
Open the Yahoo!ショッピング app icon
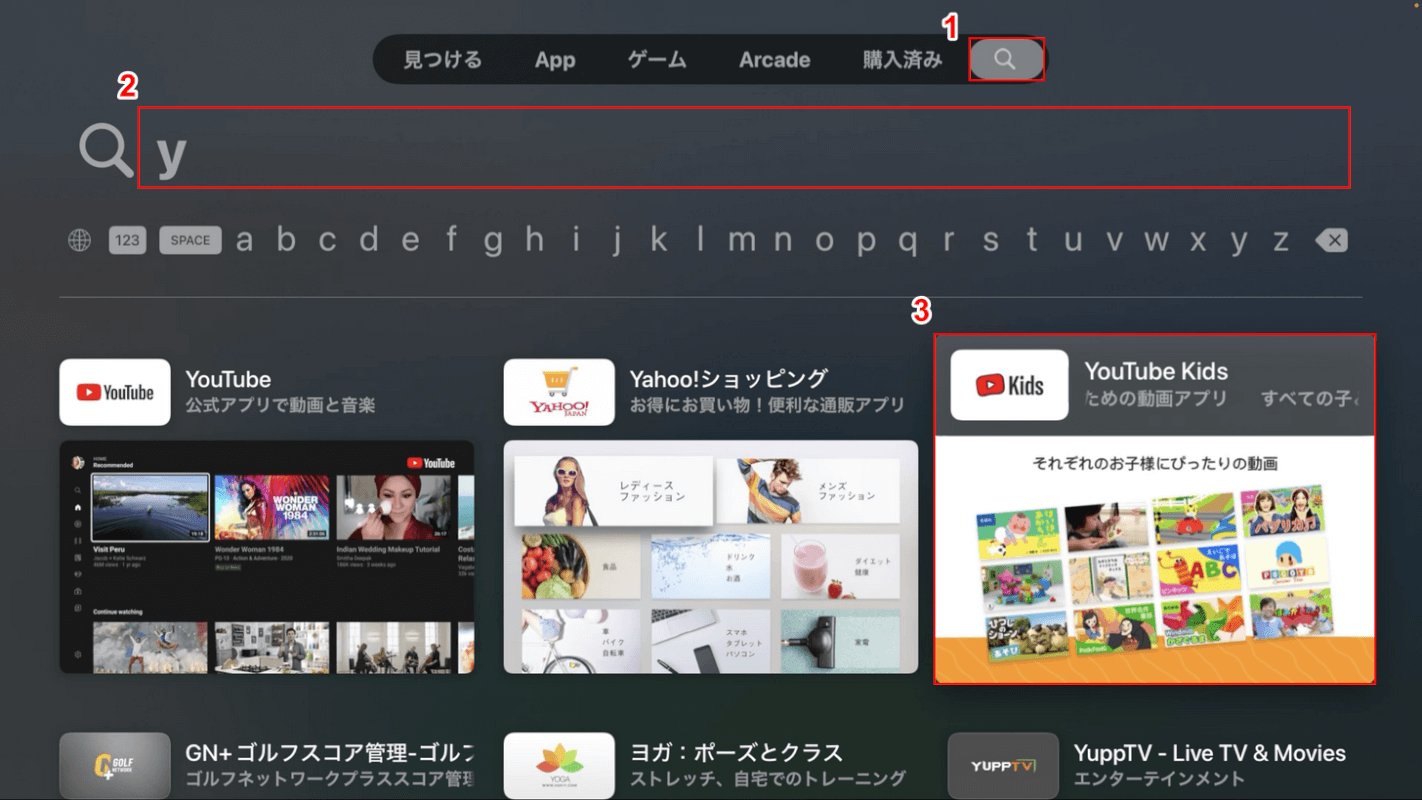559,392
